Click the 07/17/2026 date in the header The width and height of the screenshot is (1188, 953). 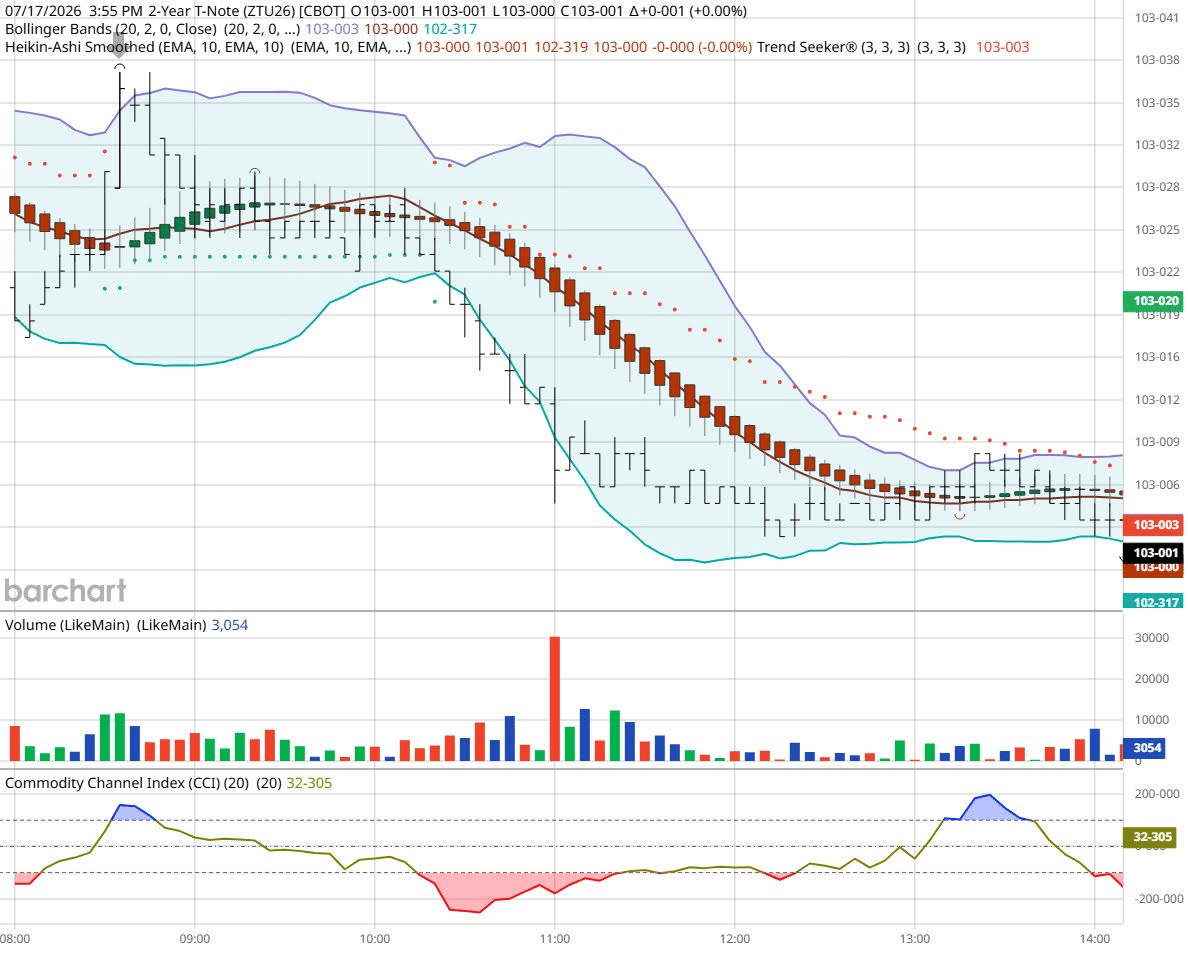point(42,11)
